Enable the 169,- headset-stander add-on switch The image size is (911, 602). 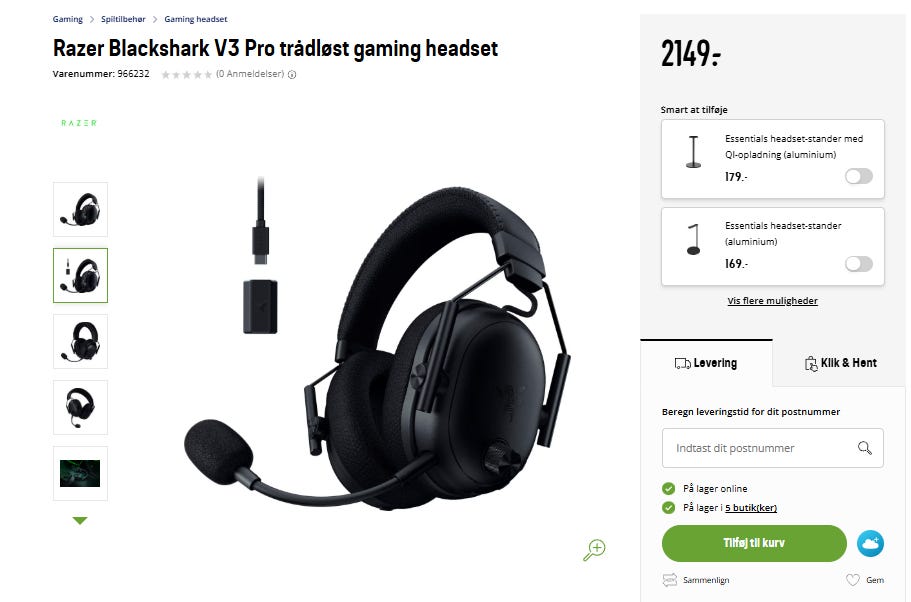point(859,264)
